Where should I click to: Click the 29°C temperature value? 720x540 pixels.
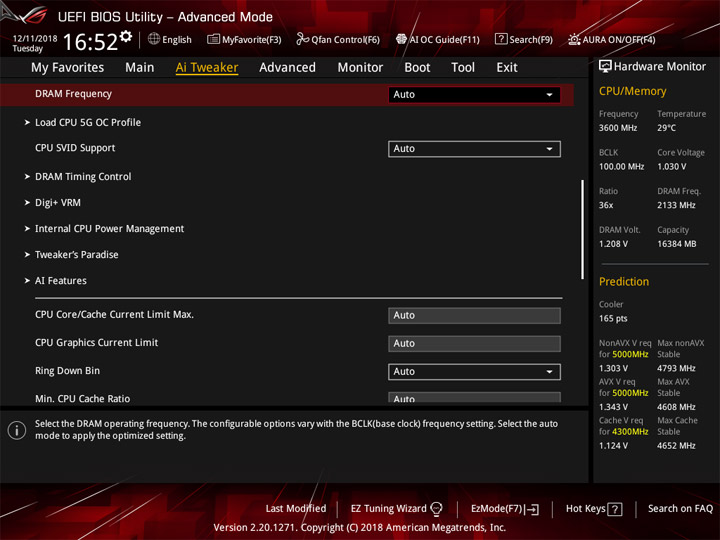point(666,128)
